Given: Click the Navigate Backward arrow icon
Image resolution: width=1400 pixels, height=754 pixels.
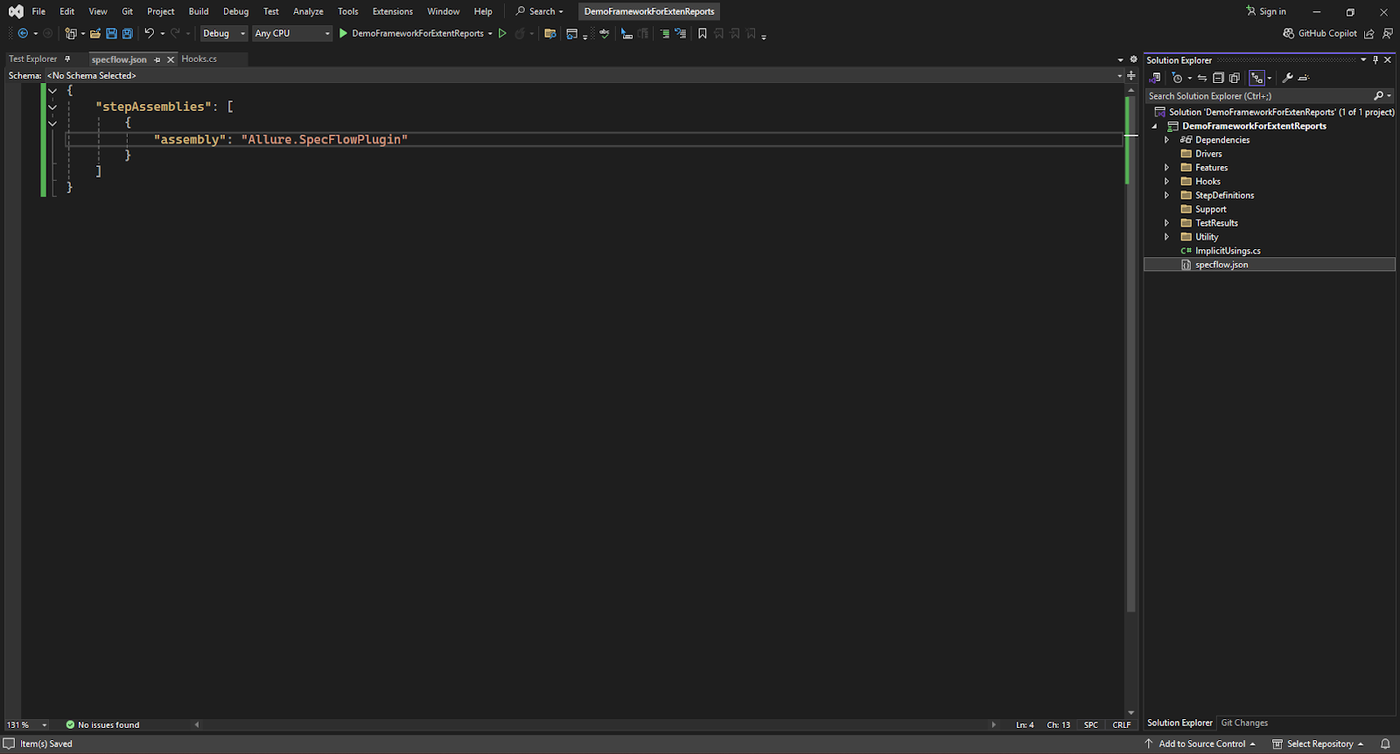Looking at the screenshot, I should pos(23,33).
